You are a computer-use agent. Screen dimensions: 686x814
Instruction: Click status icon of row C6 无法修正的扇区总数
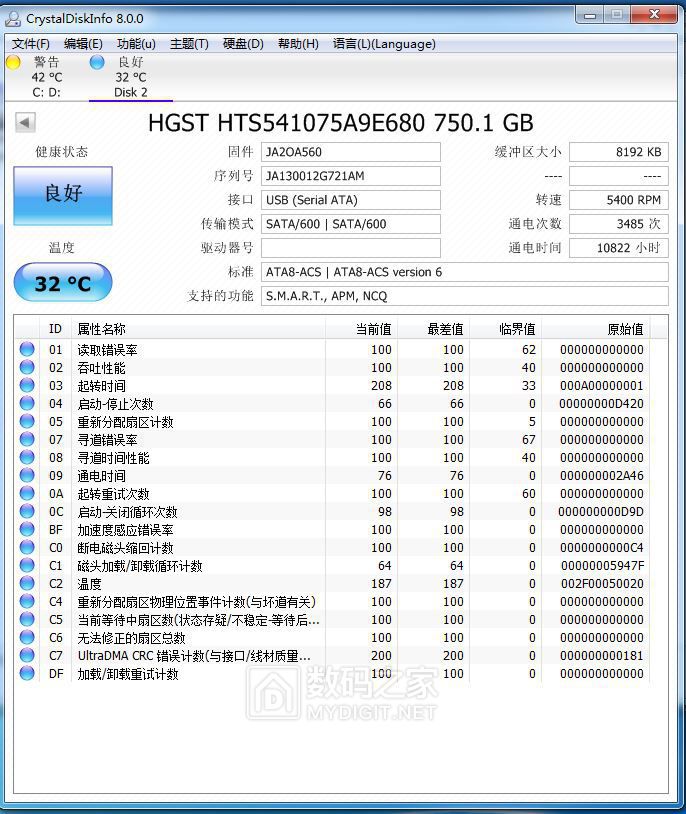pos(27,637)
